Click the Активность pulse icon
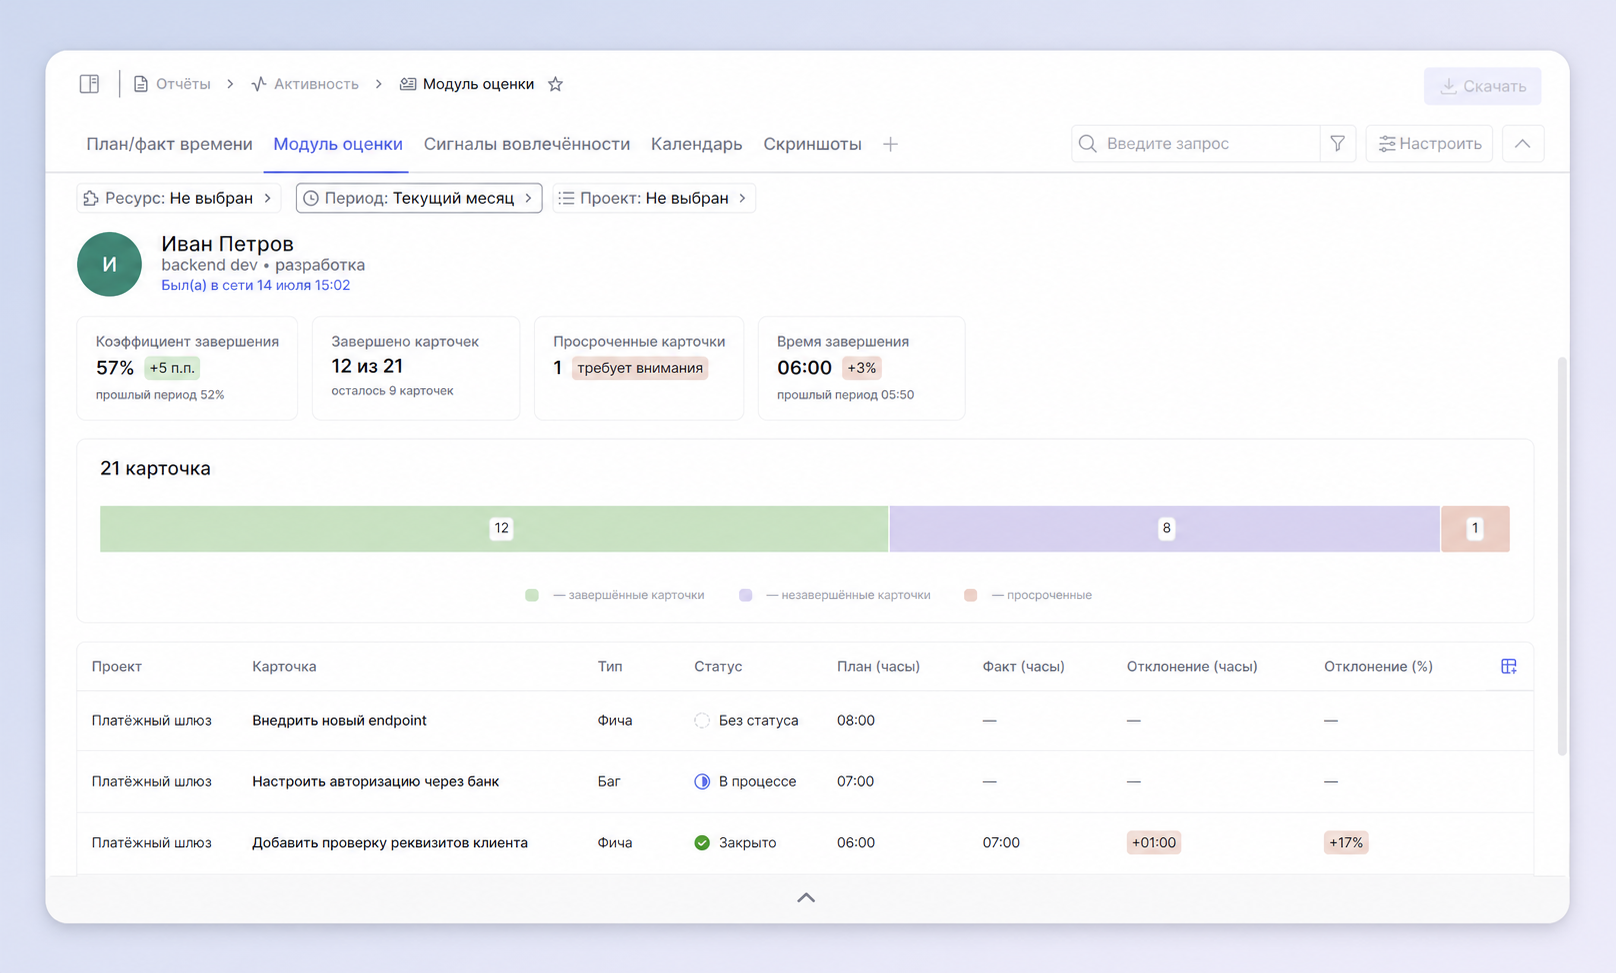Screen dimensions: 1616x973 tap(259, 84)
